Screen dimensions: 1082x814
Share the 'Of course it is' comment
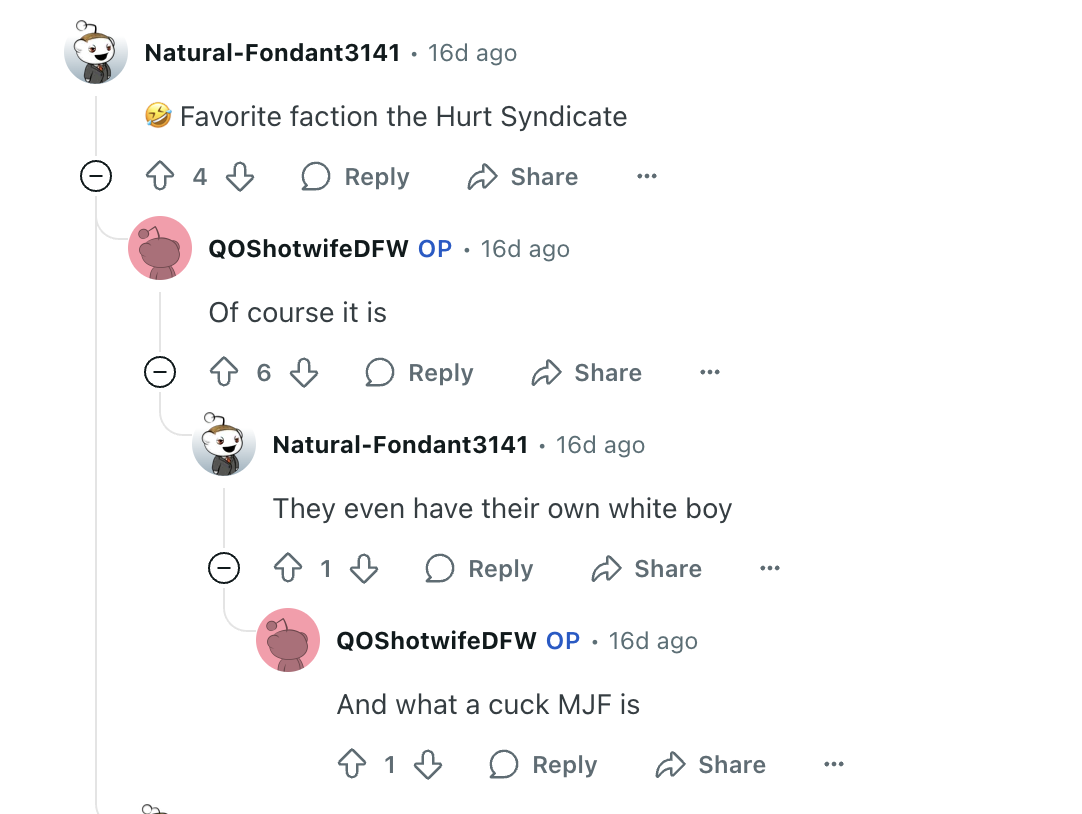tap(587, 372)
